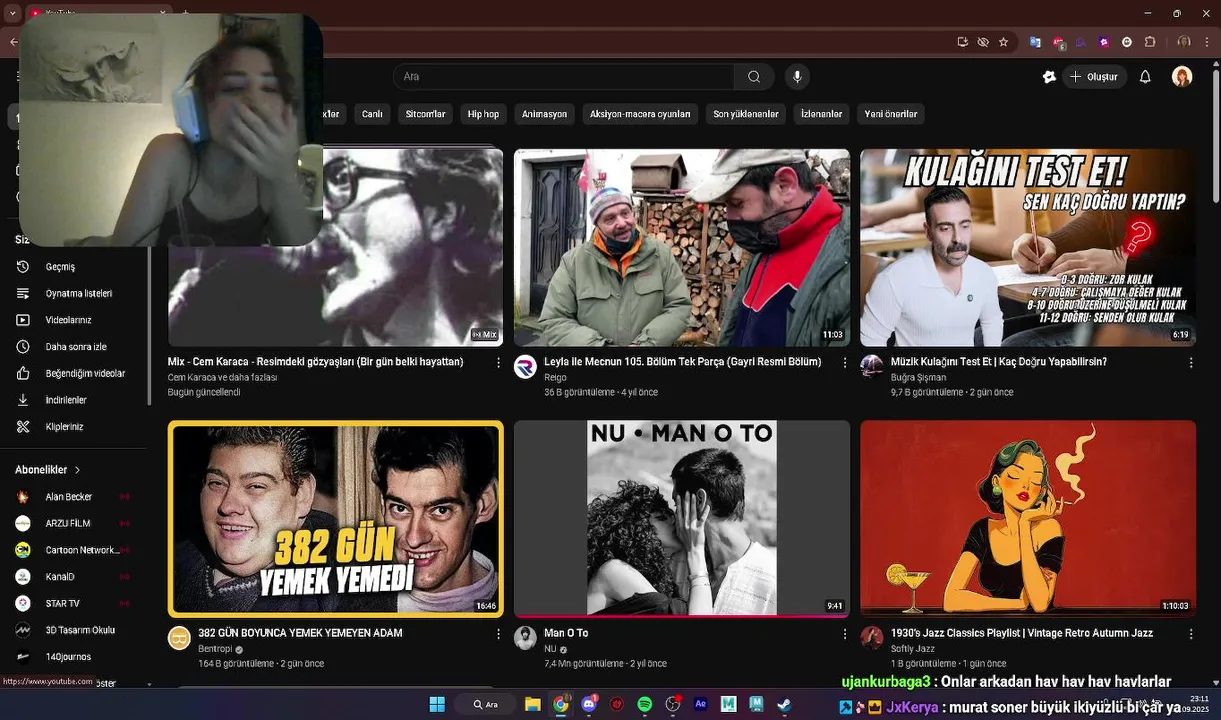Expand the Abonelikler section chevron

(x=77, y=470)
